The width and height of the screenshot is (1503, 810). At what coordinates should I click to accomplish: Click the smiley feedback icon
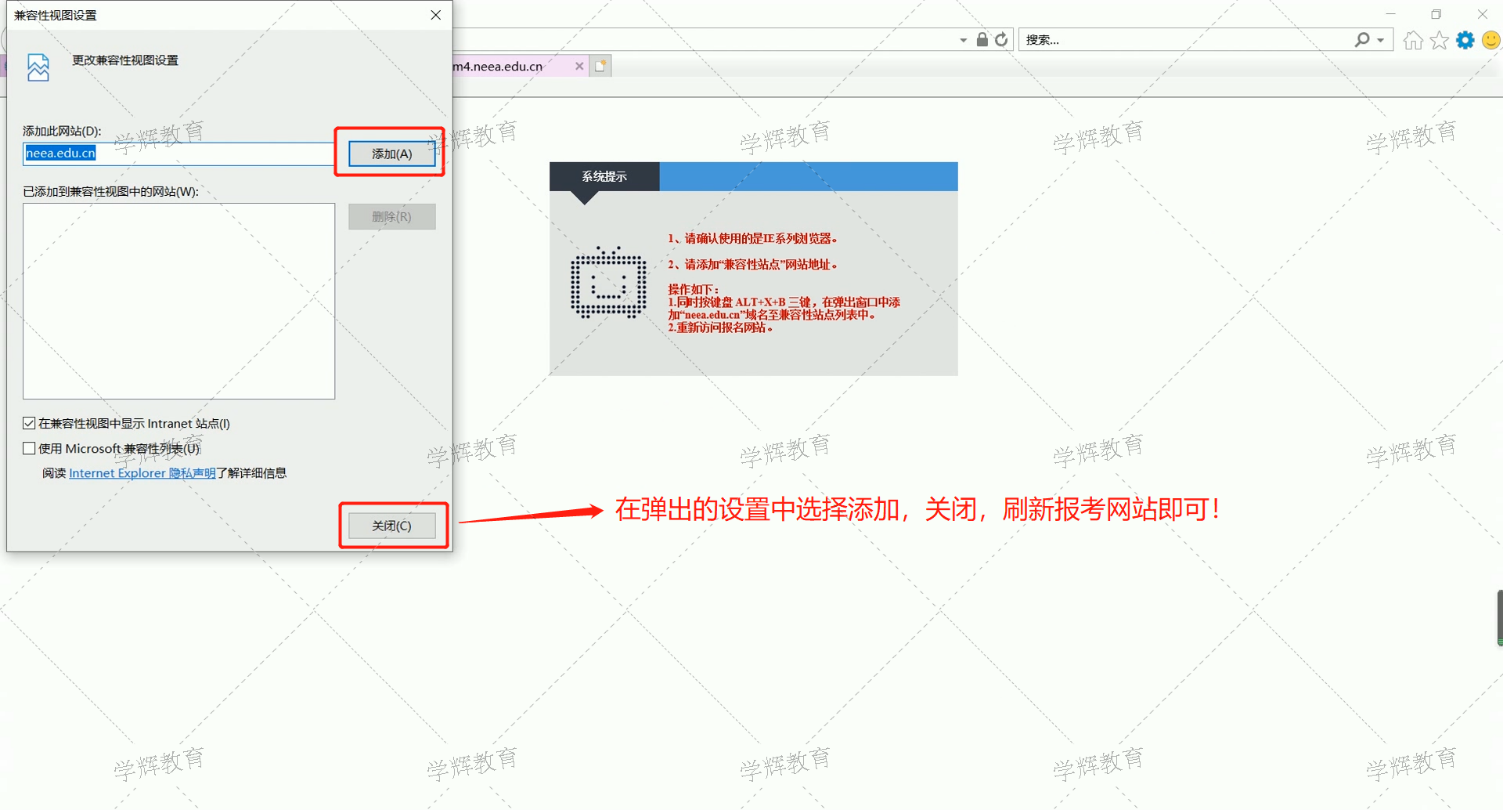point(1491,40)
